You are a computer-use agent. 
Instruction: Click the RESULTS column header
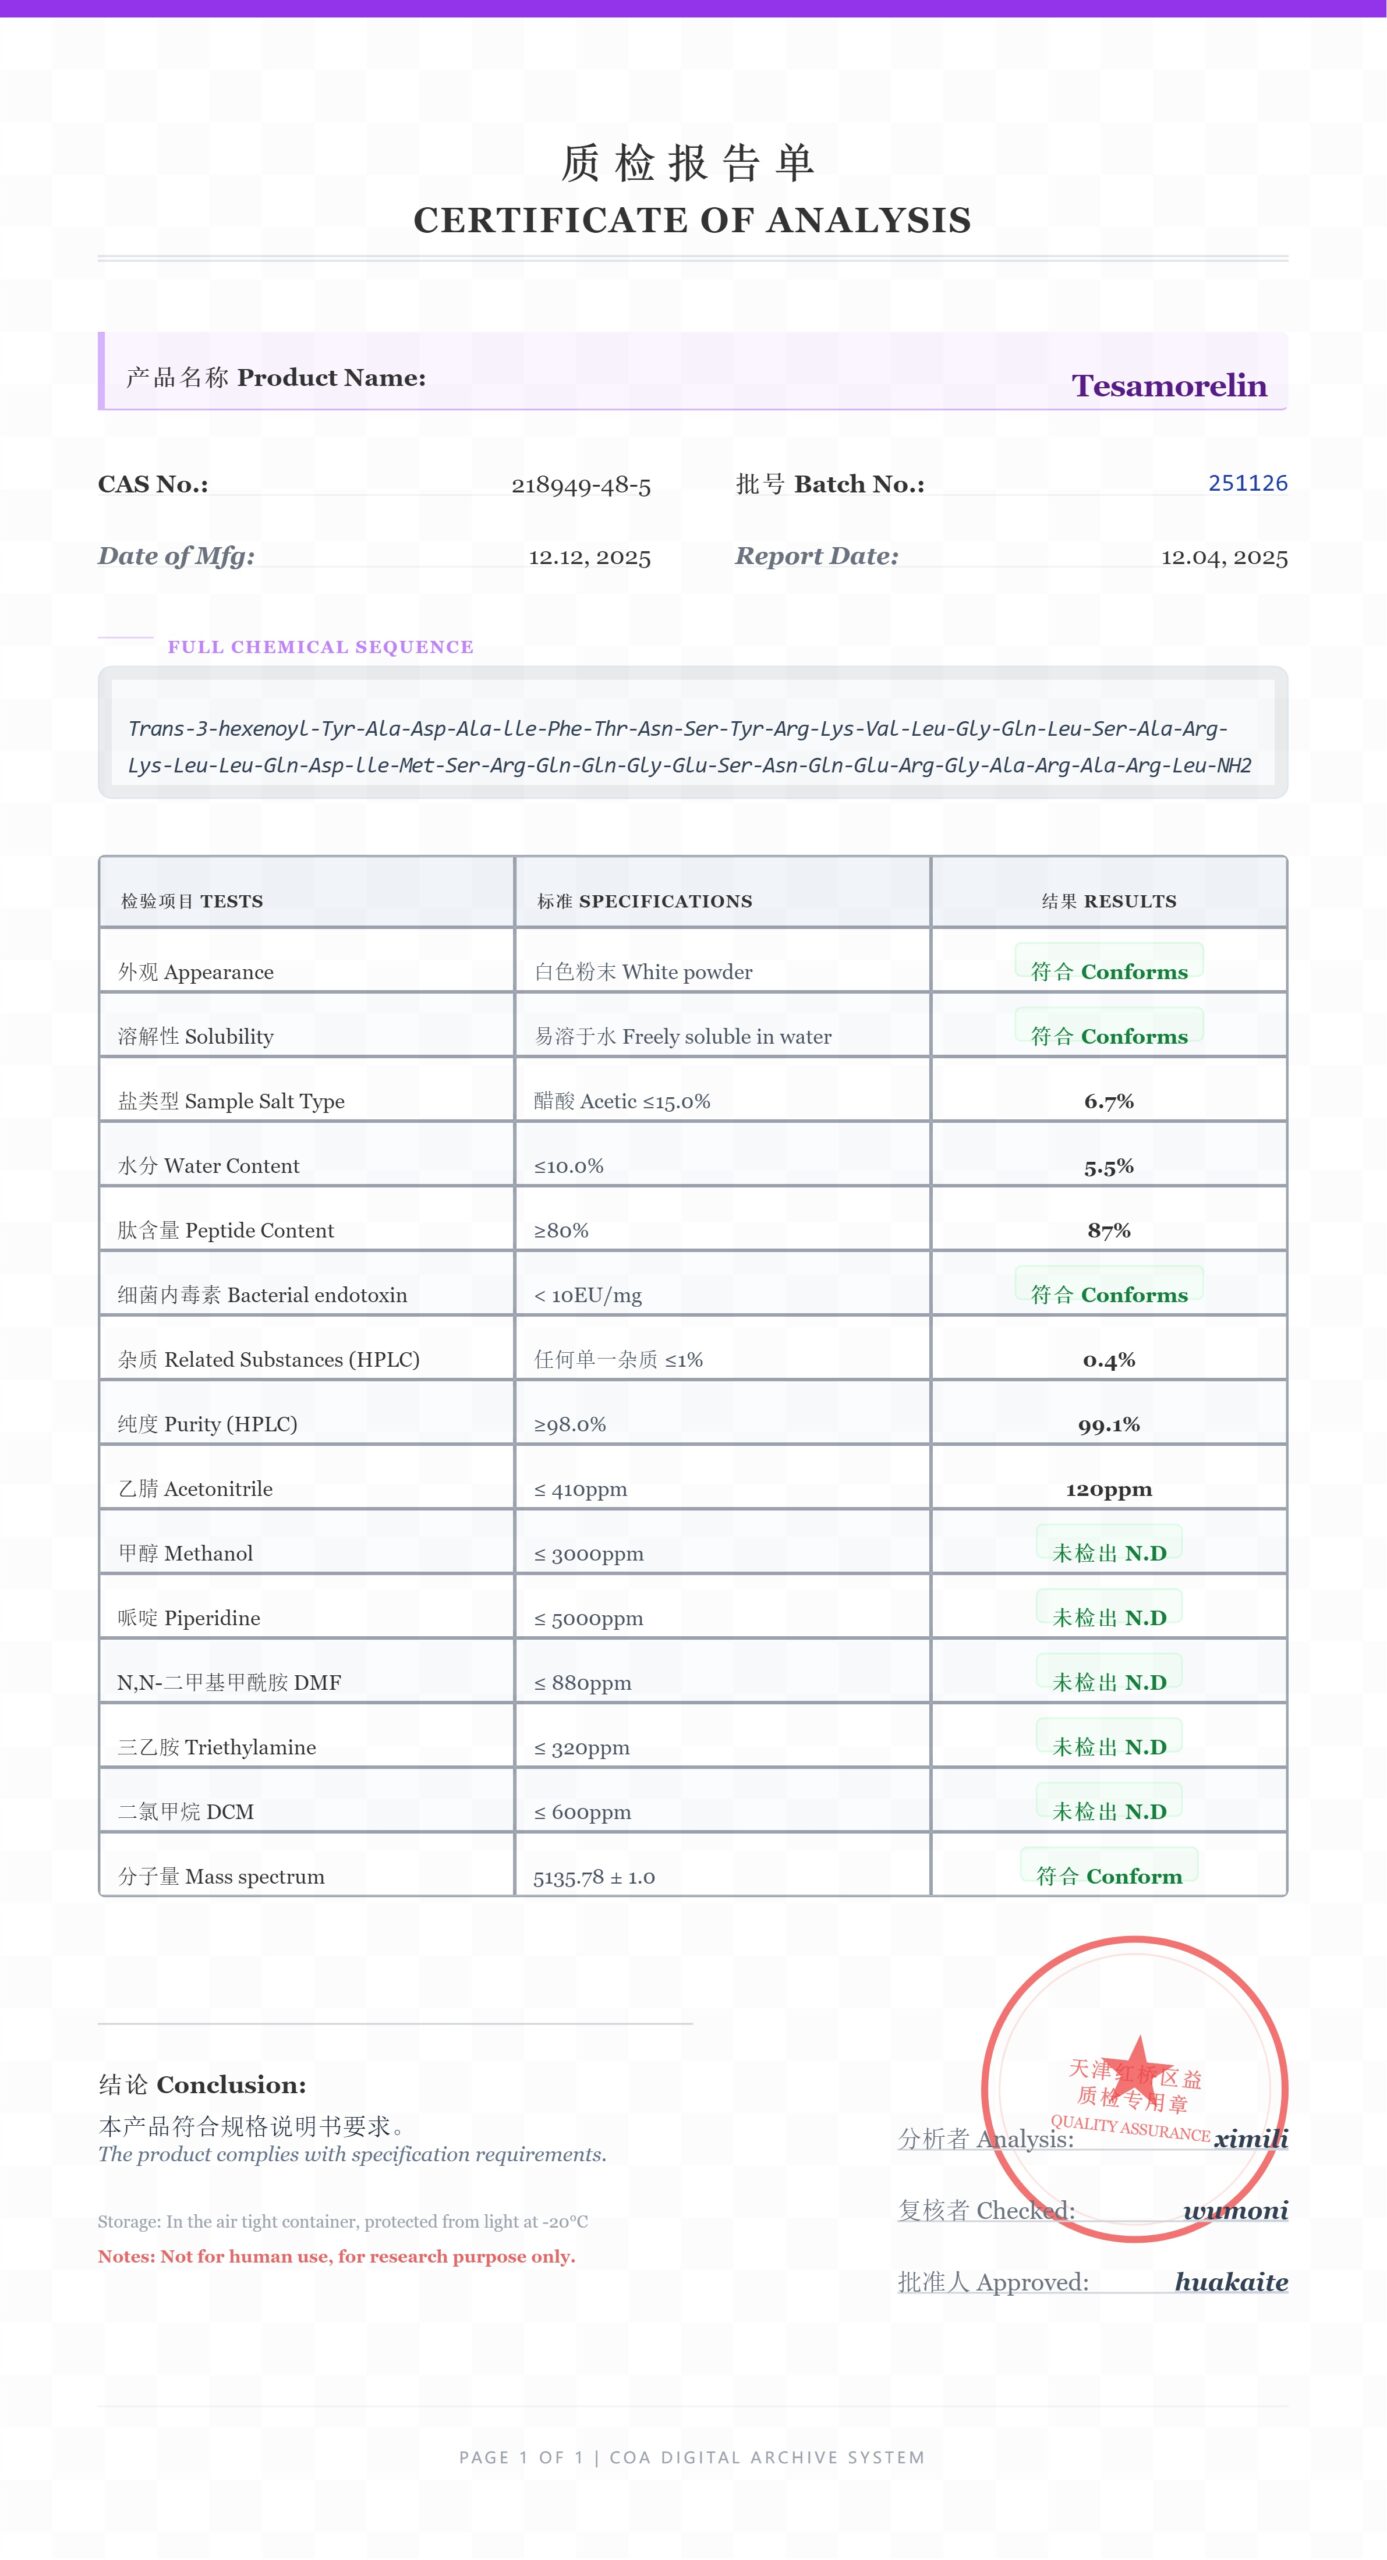pos(1109,901)
